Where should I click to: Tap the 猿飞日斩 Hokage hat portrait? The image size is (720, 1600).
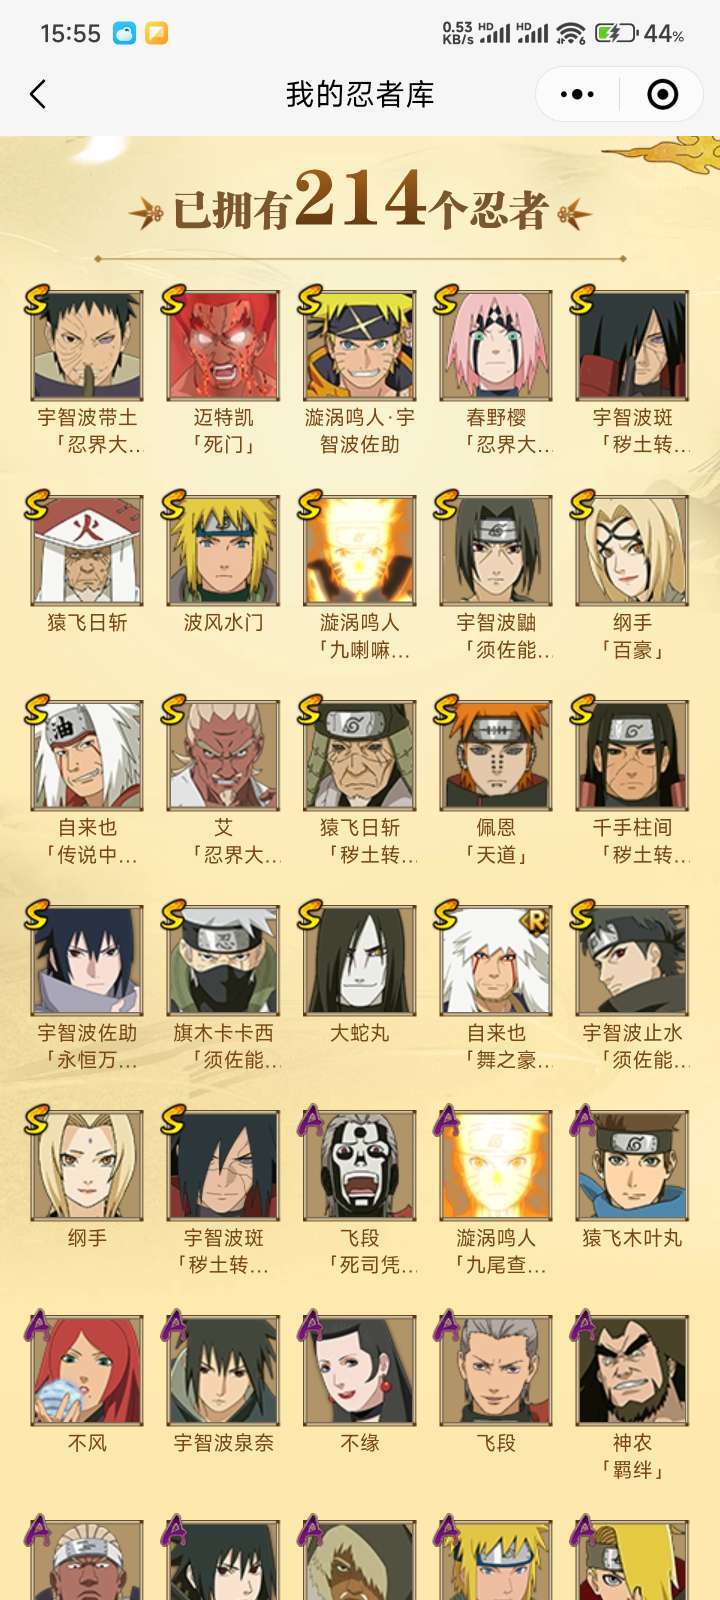point(87,550)
